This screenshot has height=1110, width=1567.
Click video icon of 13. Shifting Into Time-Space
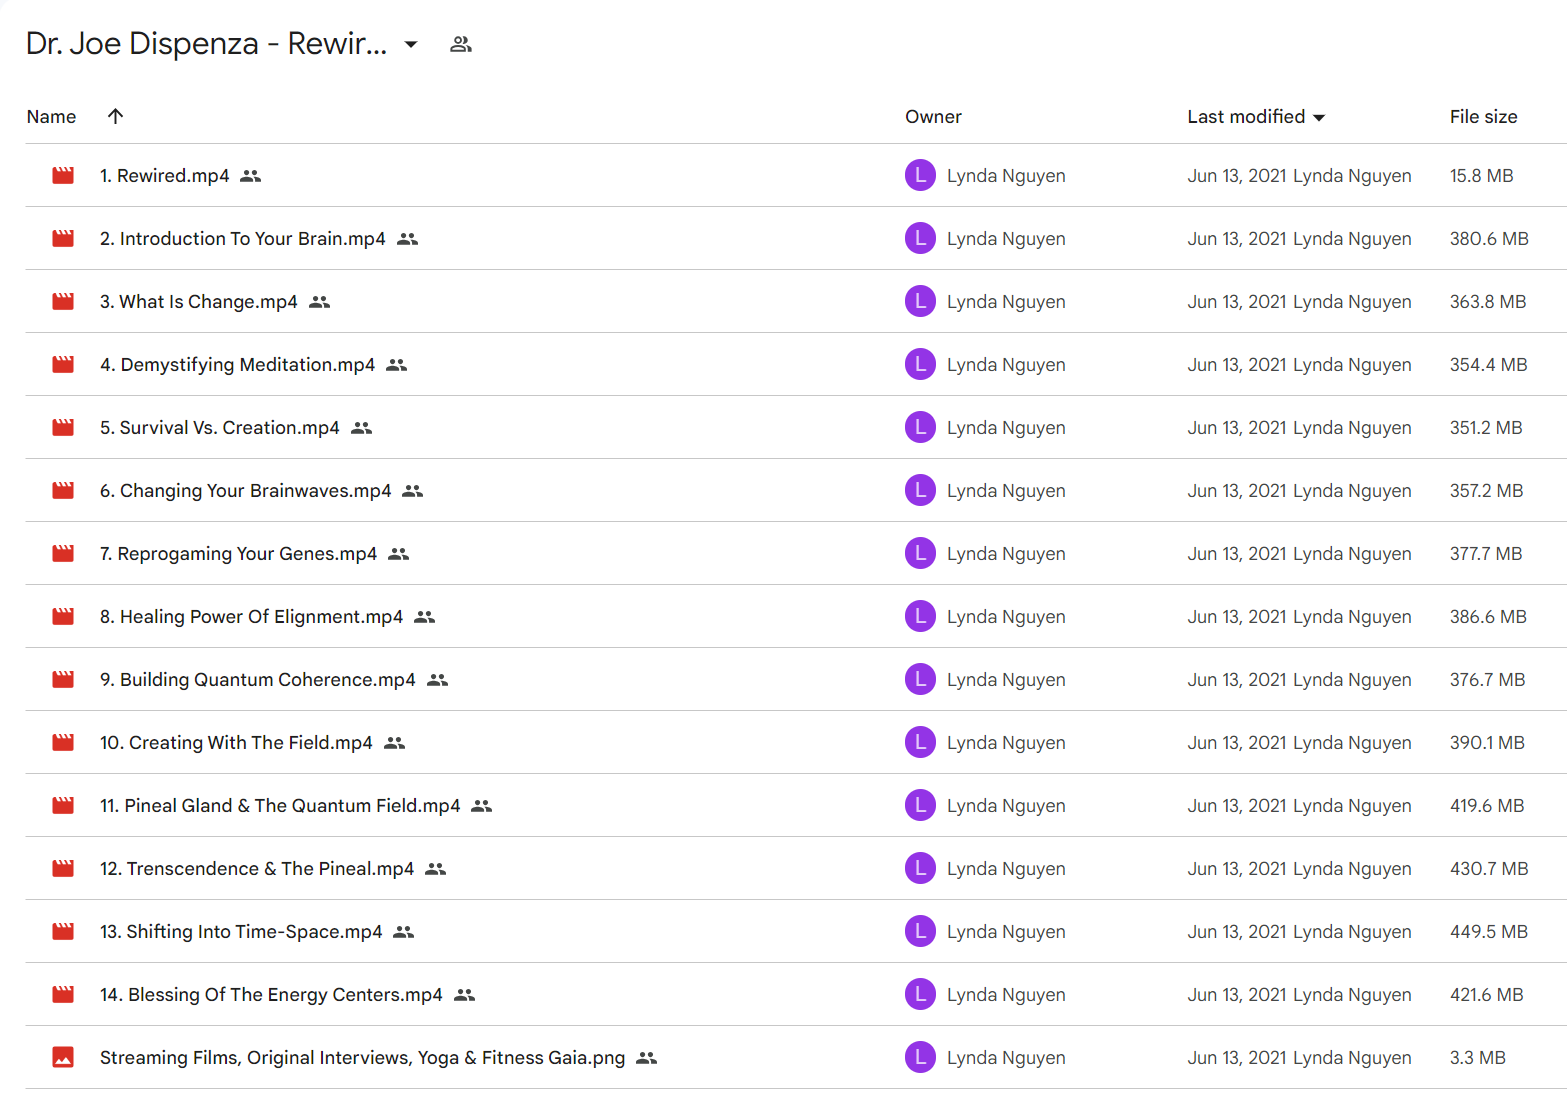pos(63,931)
